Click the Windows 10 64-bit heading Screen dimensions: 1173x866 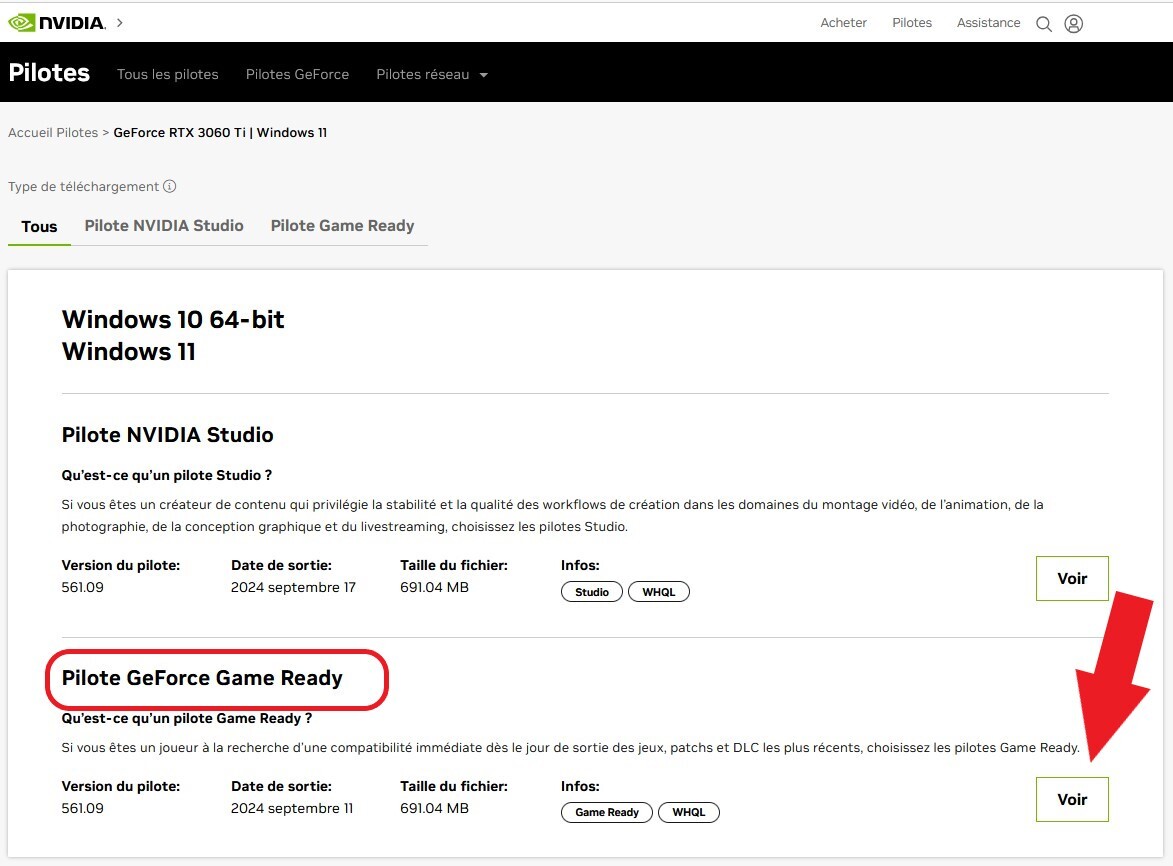click(173, 319)
